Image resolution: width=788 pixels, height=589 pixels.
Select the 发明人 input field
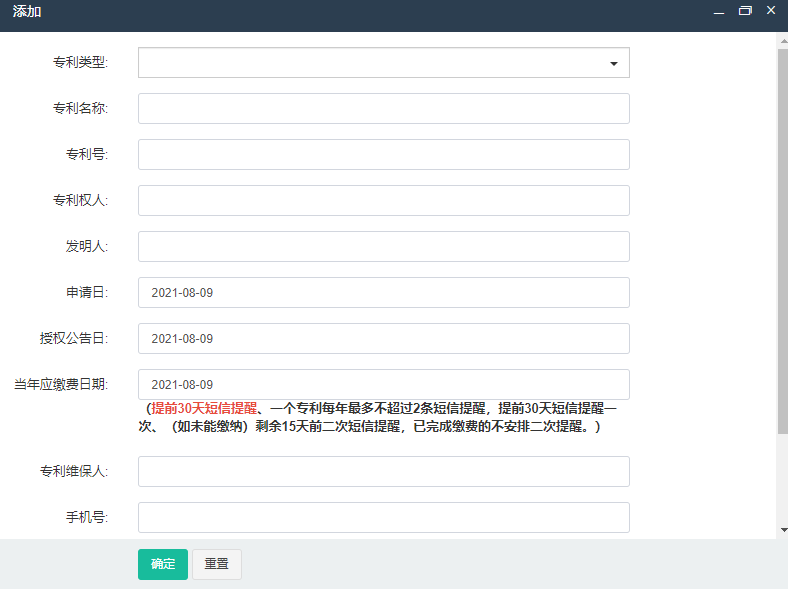383,246
